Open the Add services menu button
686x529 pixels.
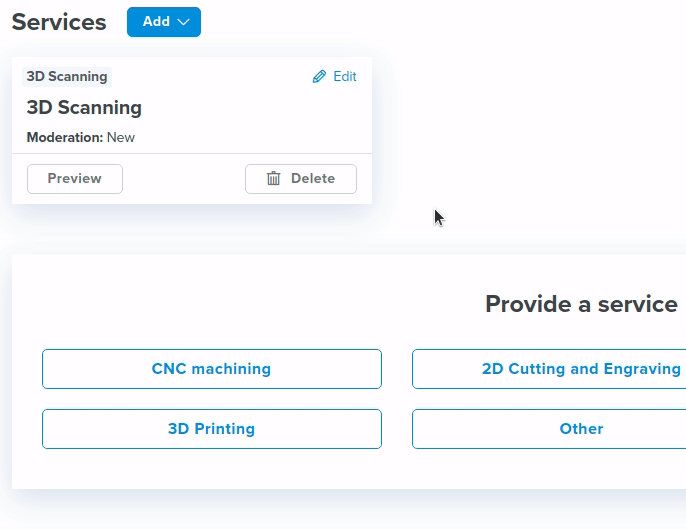[x=156, y=22]
